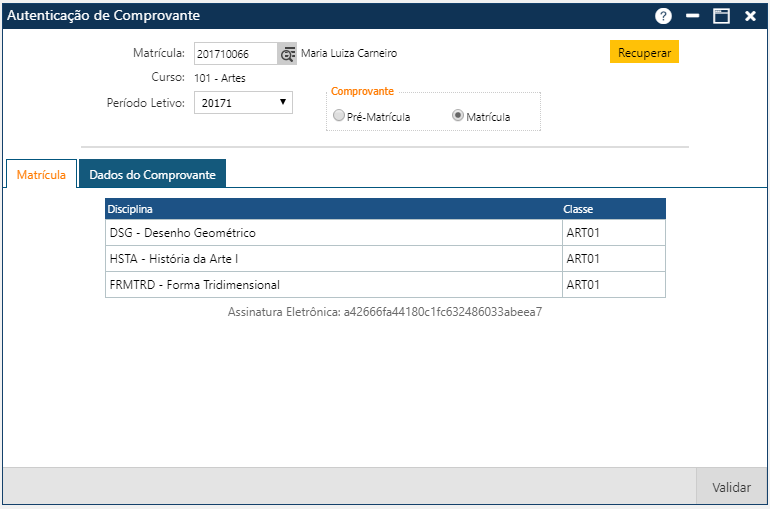
Task: Close the Autenticação de Comprovante window
Action: pyautogui.click(x=750, y=16)
